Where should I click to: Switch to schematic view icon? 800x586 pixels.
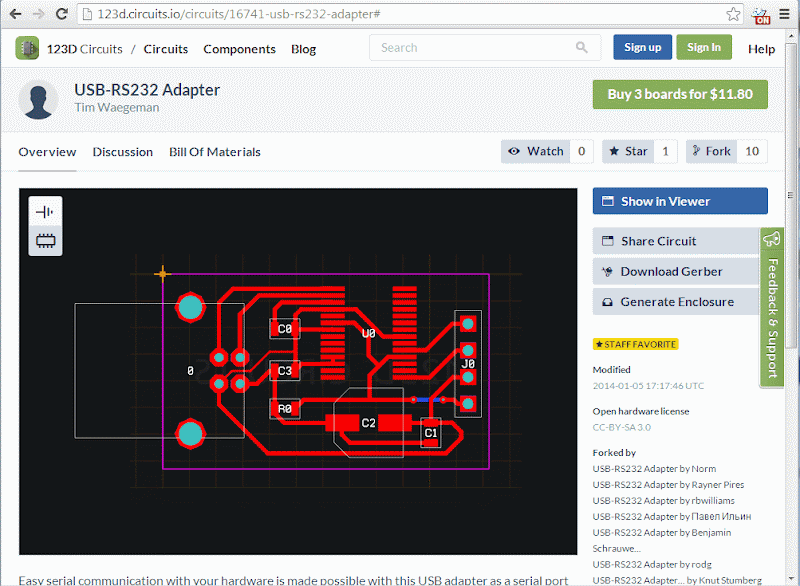(x=45, y=212)
